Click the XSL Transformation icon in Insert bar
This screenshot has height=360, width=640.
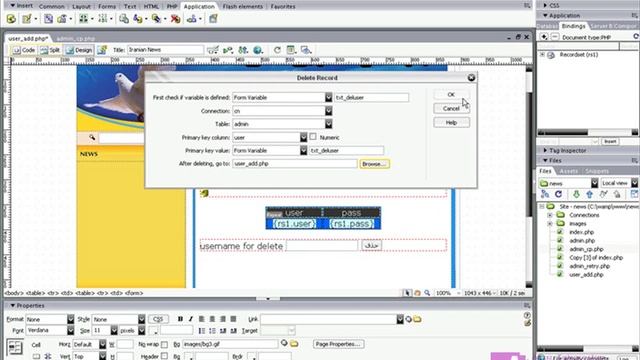point(213,19)
